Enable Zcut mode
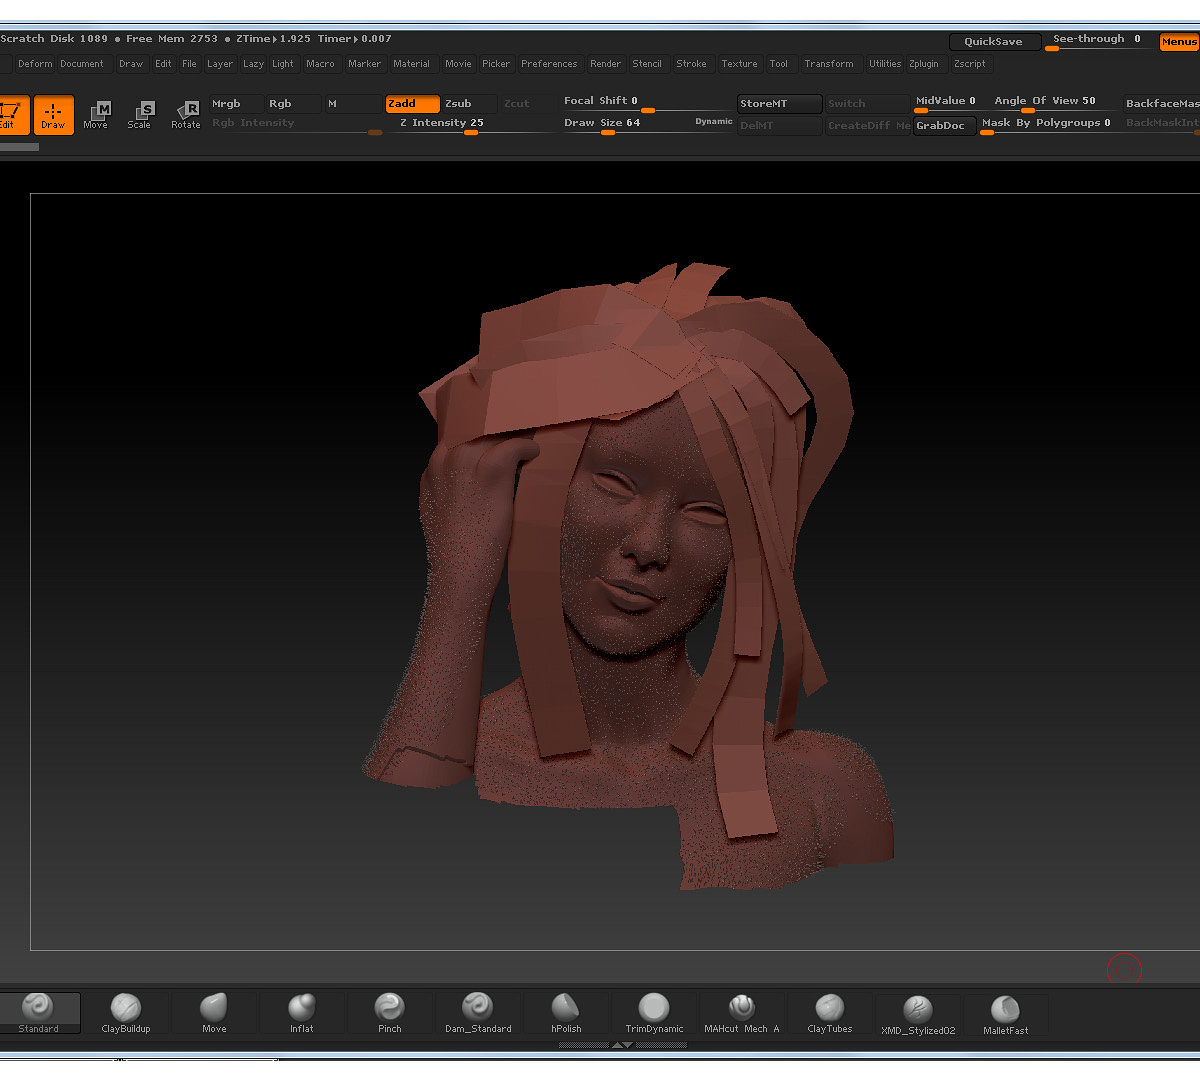The image size is (1200, 1080). coord(528,104)
